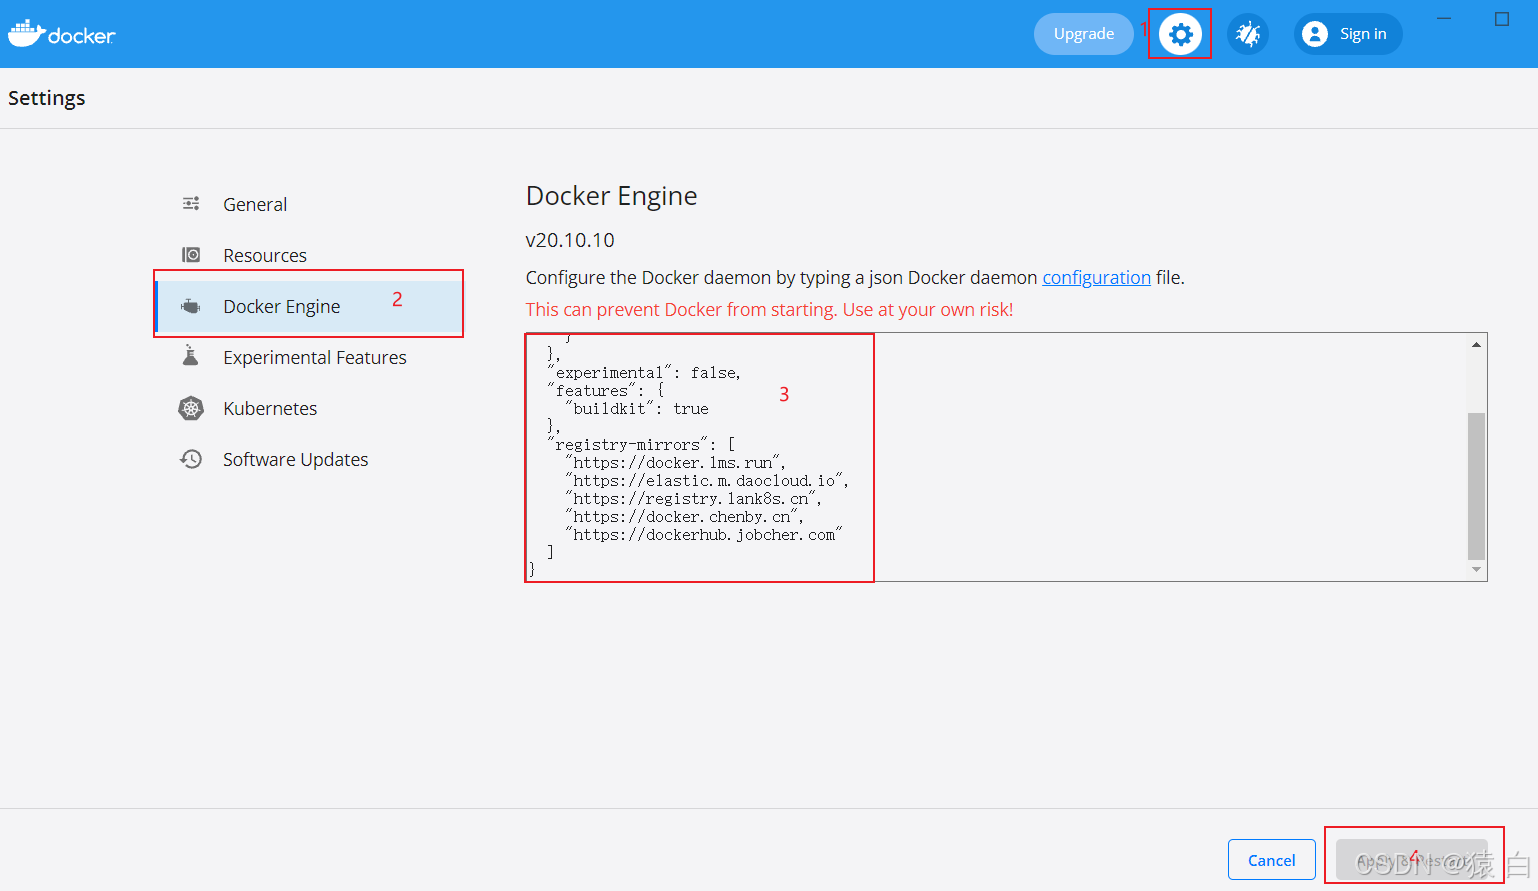
Task: Click the "https://dockerhub.jobcher.com" line
Action: click(703, 534)
